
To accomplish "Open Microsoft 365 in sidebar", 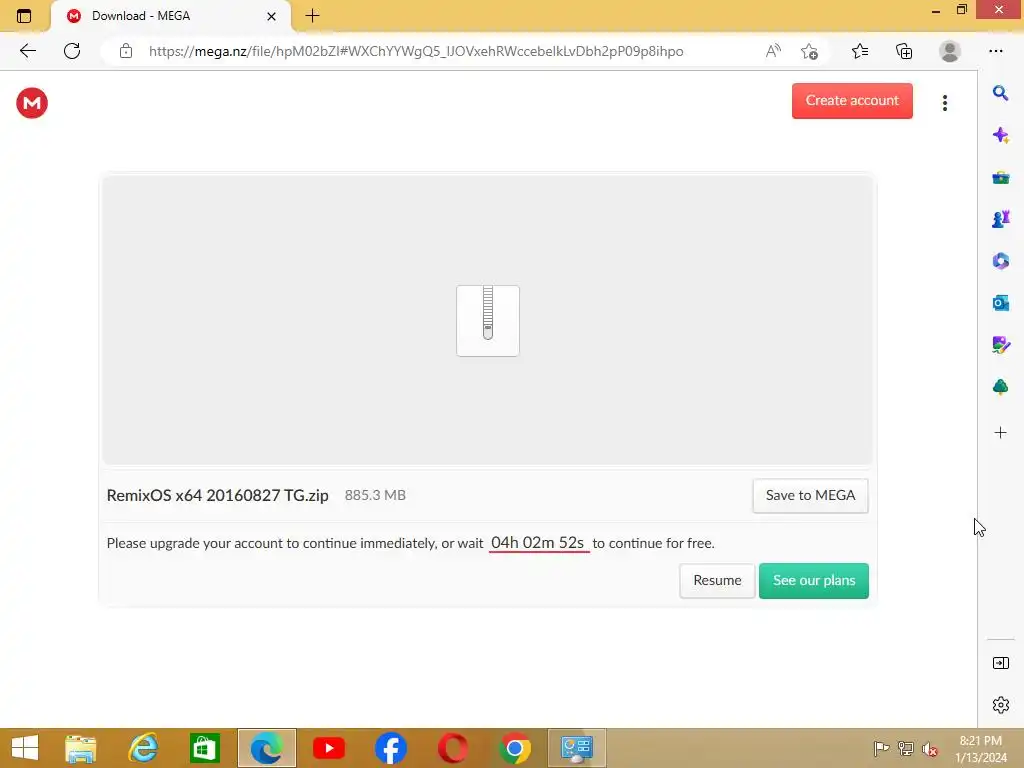I will [x=1000, y=261].
